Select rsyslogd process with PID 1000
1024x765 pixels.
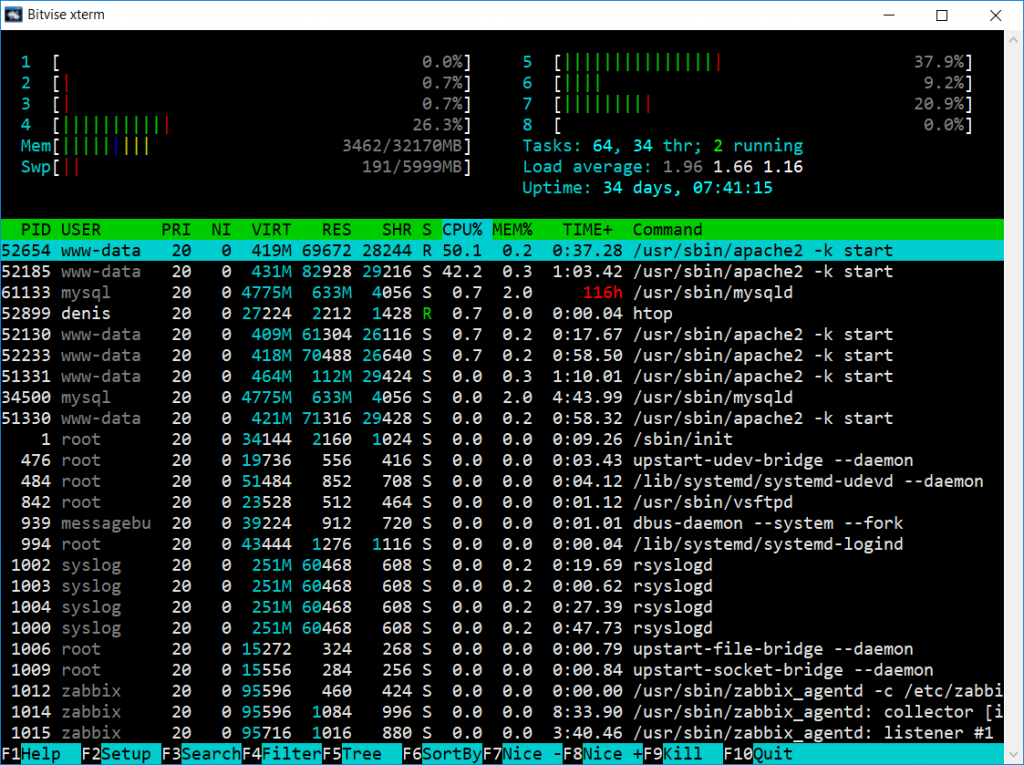pyautogui.click(x=502, y=627)
